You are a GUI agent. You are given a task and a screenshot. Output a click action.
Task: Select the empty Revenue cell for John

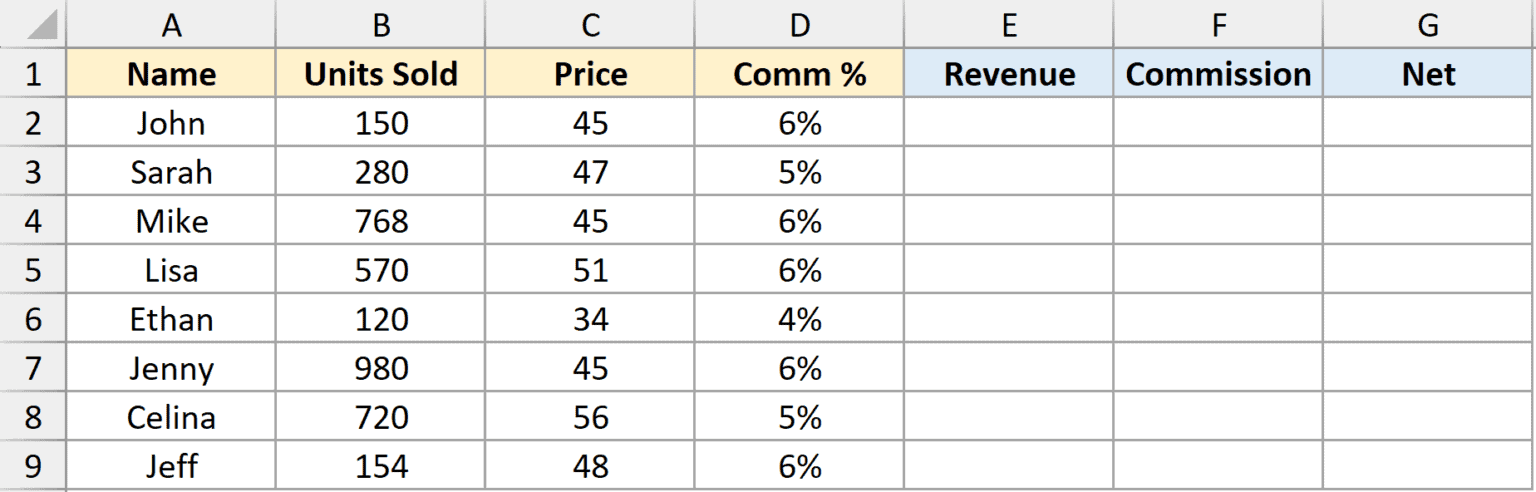[x=1009, y=123]
